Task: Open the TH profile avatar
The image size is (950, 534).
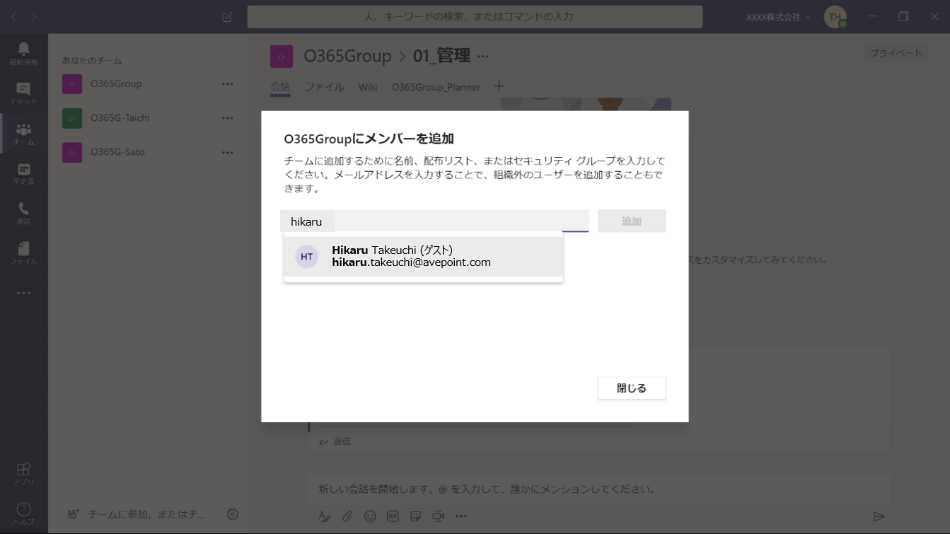Action: coord(835,17)
